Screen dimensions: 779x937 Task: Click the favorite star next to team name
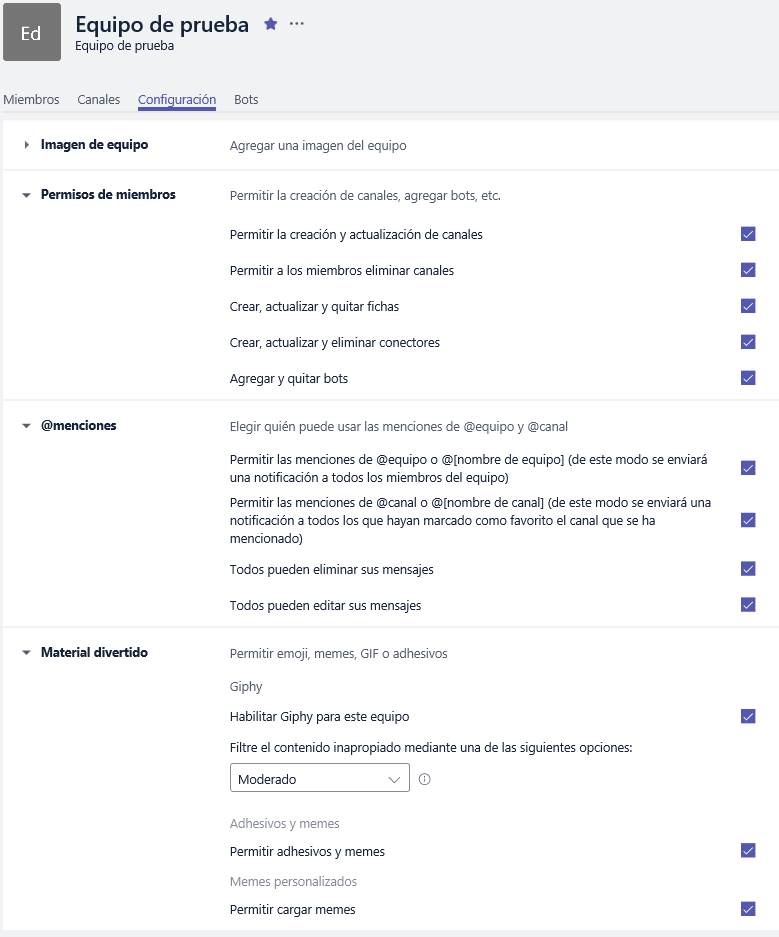(270, 24)
